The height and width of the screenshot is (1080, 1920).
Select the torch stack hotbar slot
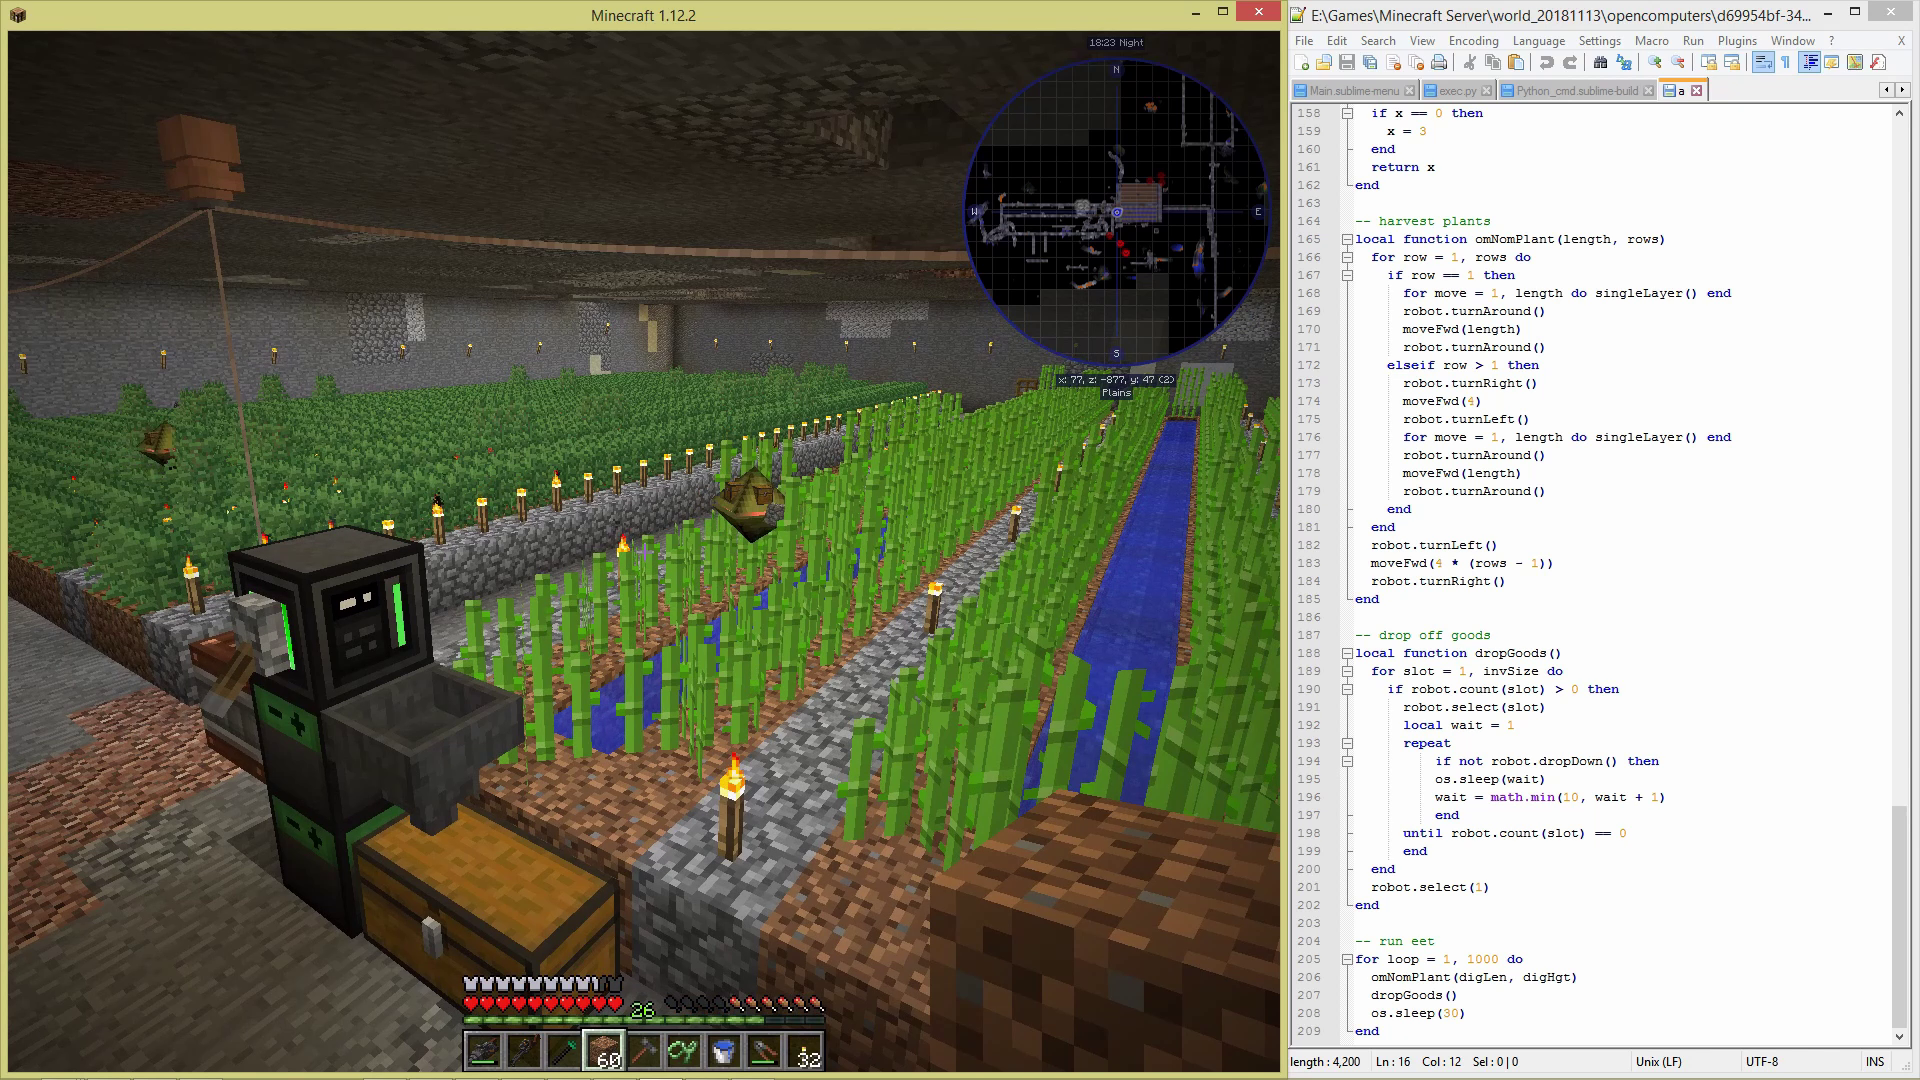(804, 1051)
